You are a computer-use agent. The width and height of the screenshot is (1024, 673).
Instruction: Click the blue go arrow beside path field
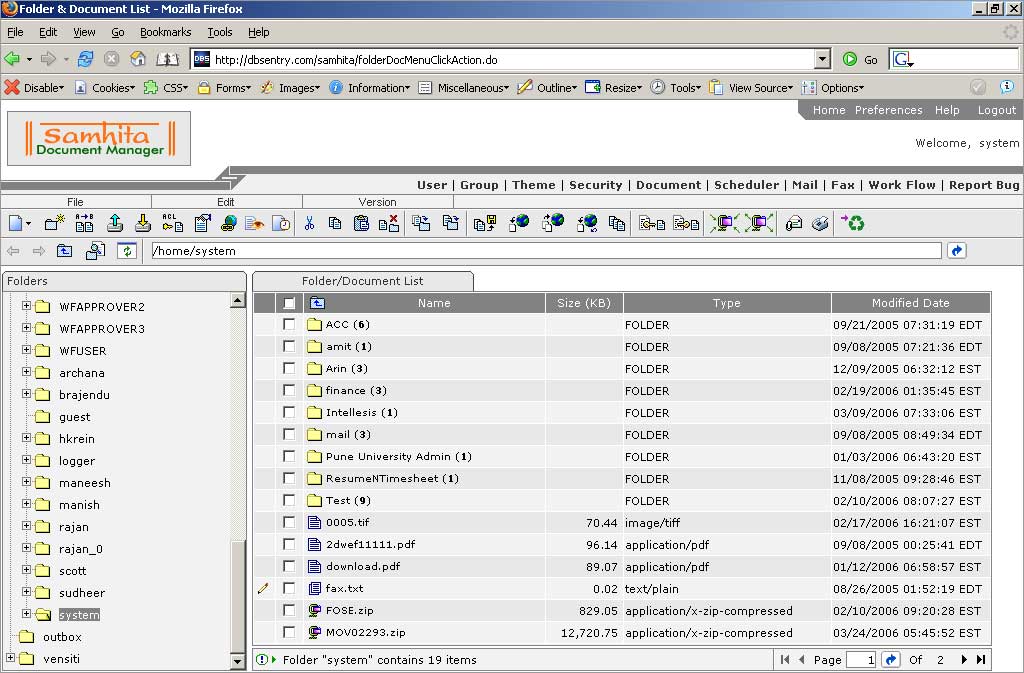pos(957,251)
